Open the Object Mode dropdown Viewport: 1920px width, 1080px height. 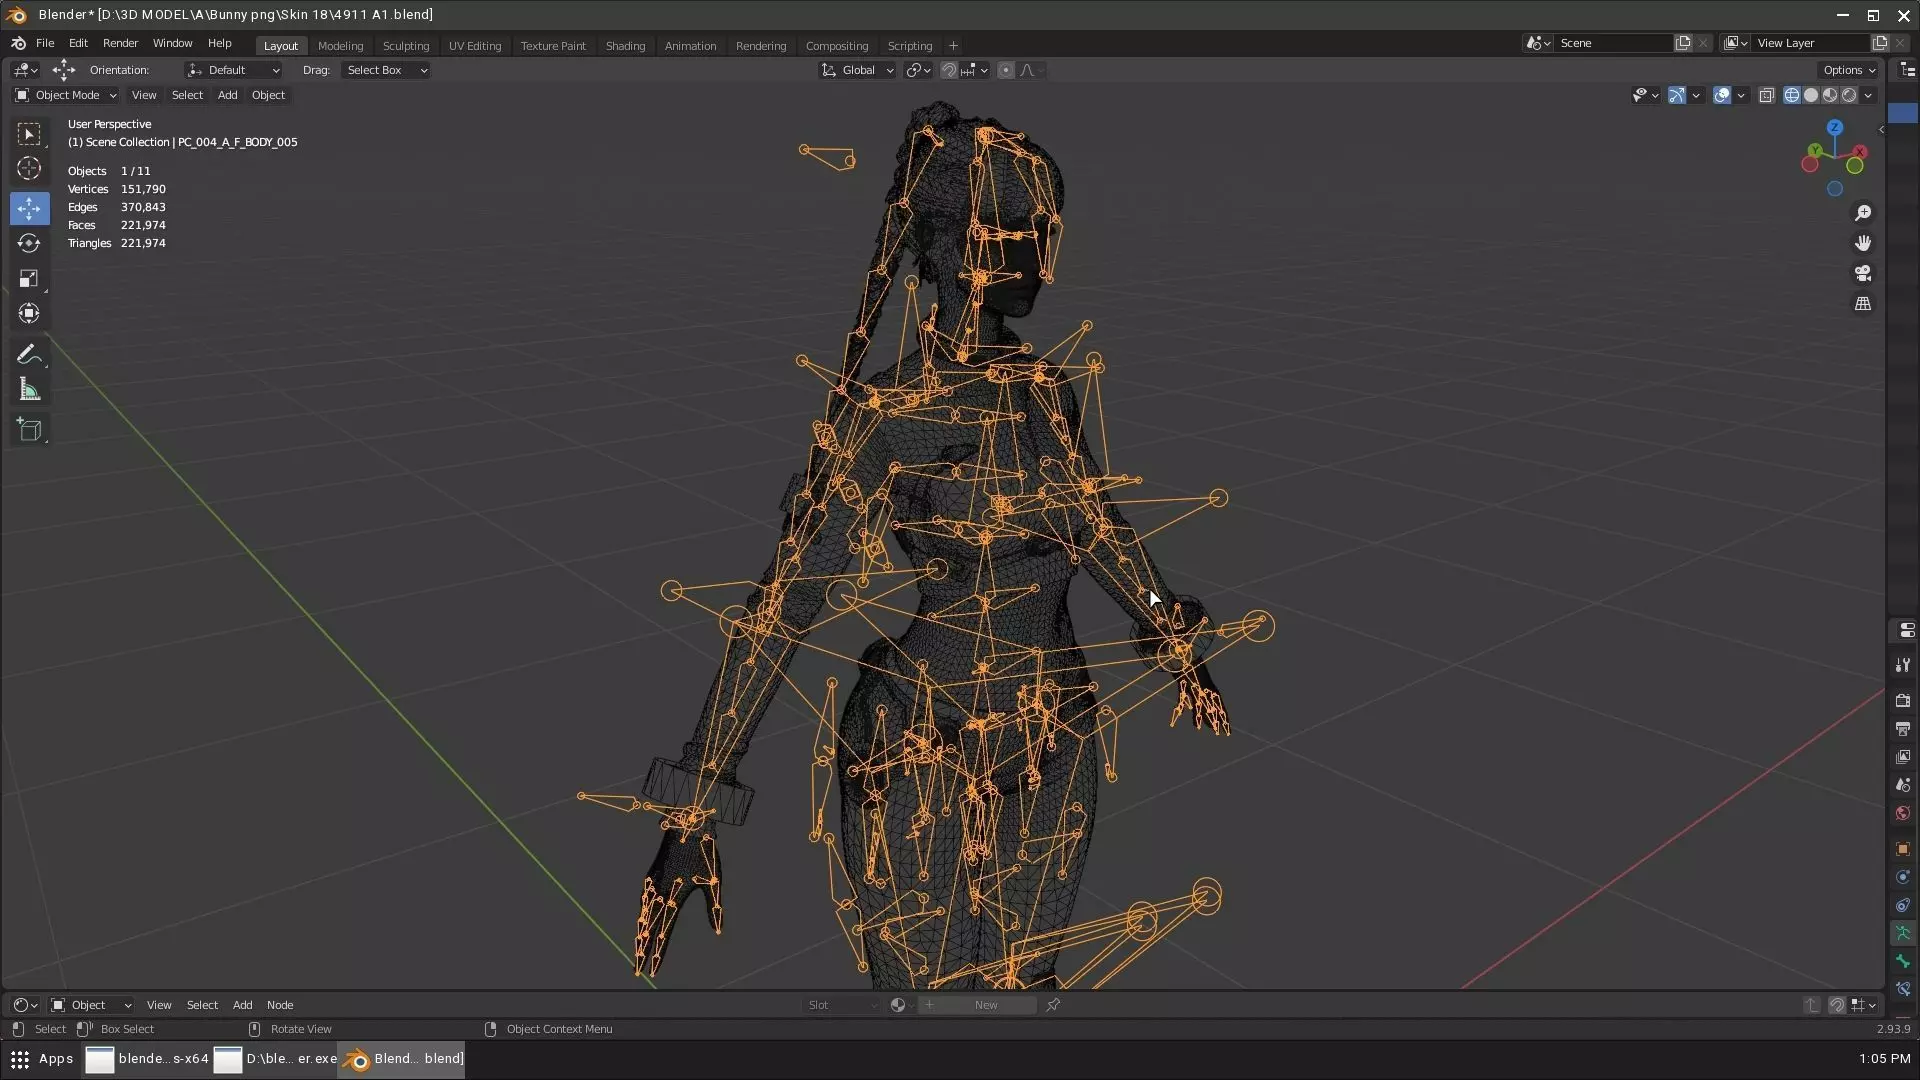pyautogui.click(x=66, y=95)
